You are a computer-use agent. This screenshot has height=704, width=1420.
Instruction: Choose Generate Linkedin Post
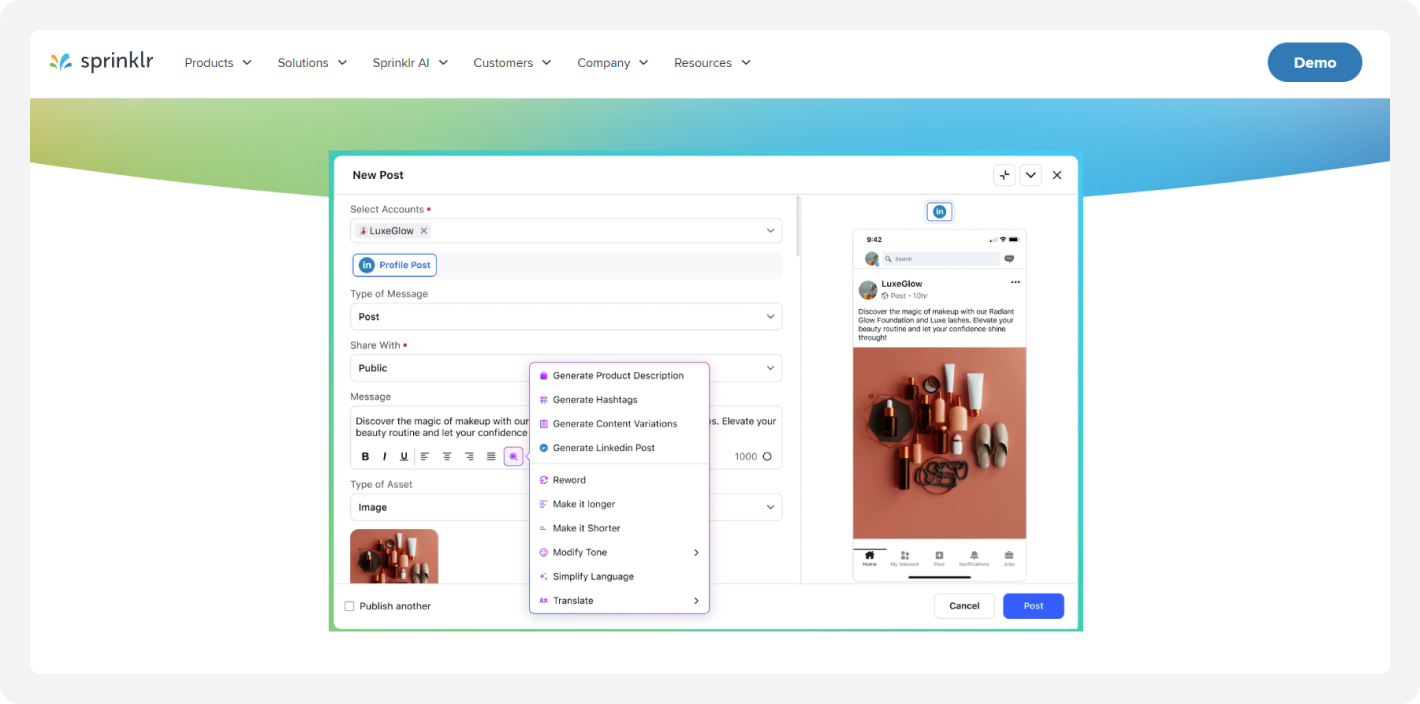pyautogui.click(x=619, y=448)
